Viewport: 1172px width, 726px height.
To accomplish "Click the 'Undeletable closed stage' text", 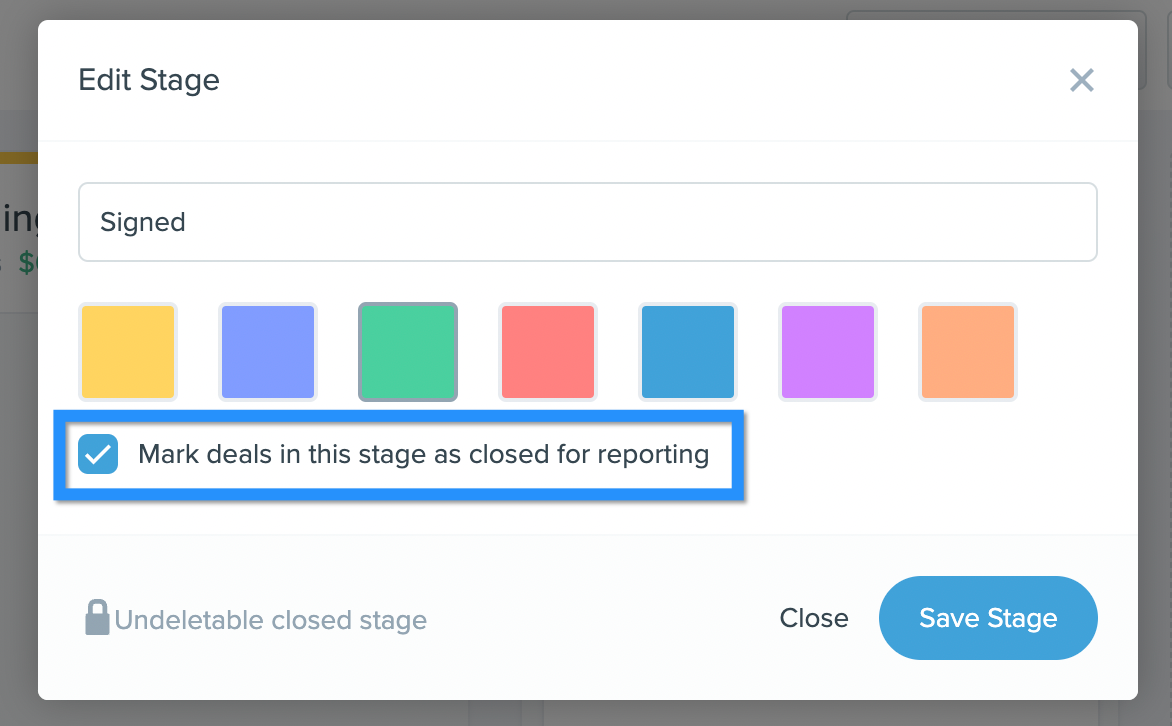I will click(x=271, y=620).
